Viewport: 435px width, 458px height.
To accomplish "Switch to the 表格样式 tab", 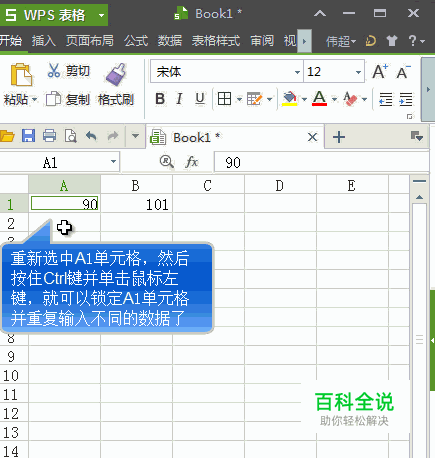I will pyautogui.click(x=216, y=41).
